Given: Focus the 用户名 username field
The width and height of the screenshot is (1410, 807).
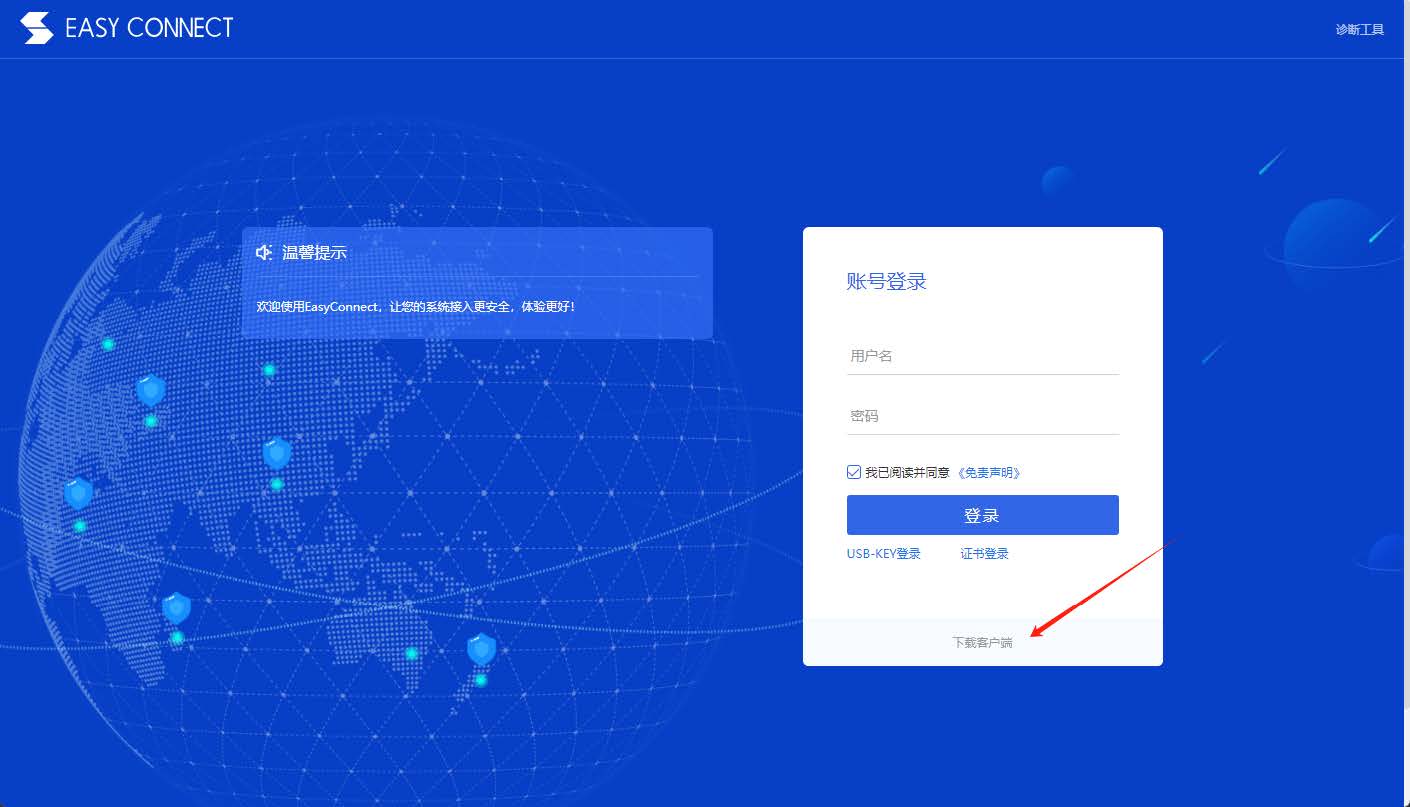Looking at the screenshot, I should pyautogui.click(x=982, y=356).
